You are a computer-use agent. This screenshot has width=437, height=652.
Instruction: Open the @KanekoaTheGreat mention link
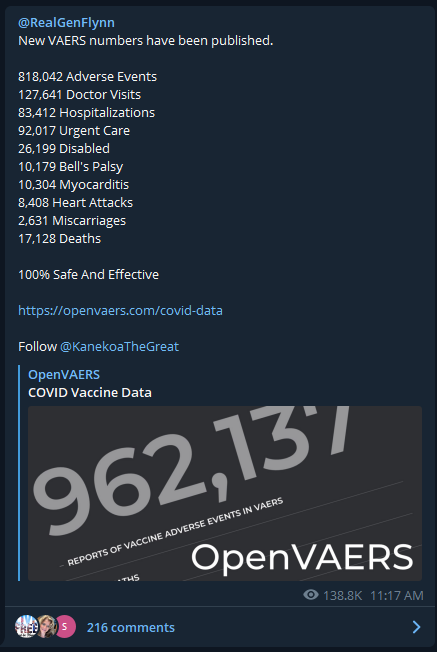(x=119, y=346)
